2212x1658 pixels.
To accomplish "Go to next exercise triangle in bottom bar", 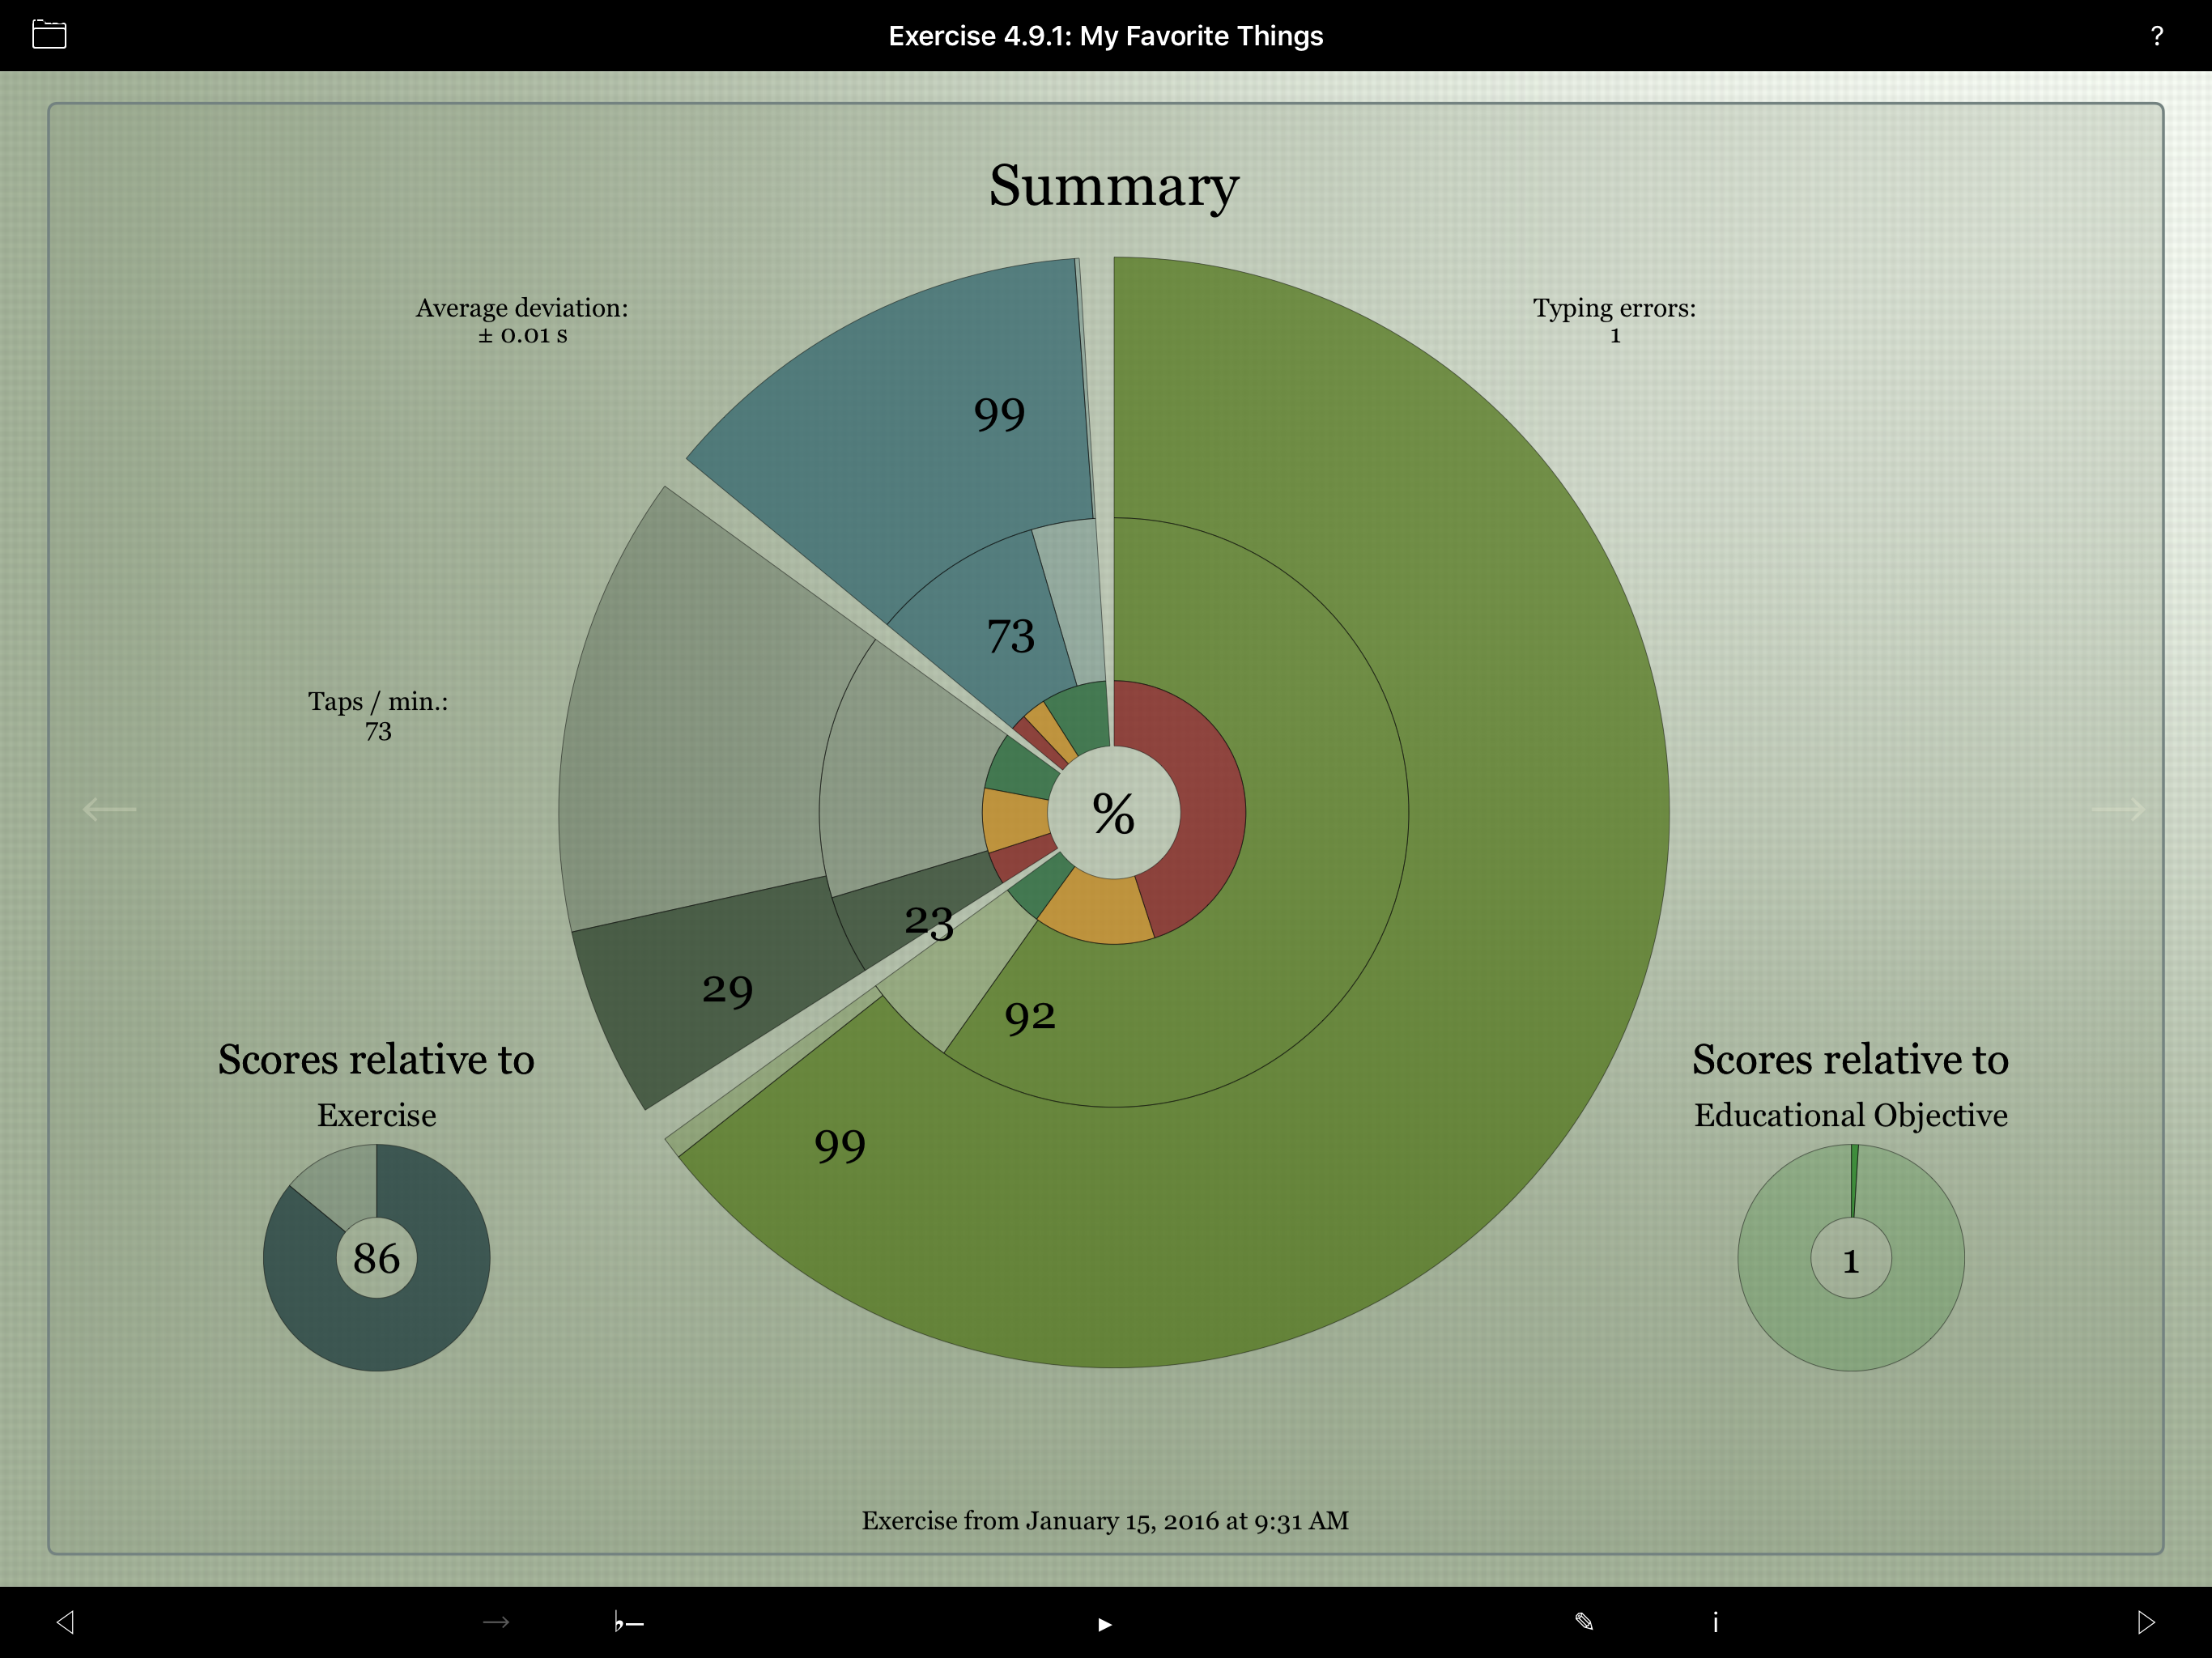I will tap(2146, 1622).
